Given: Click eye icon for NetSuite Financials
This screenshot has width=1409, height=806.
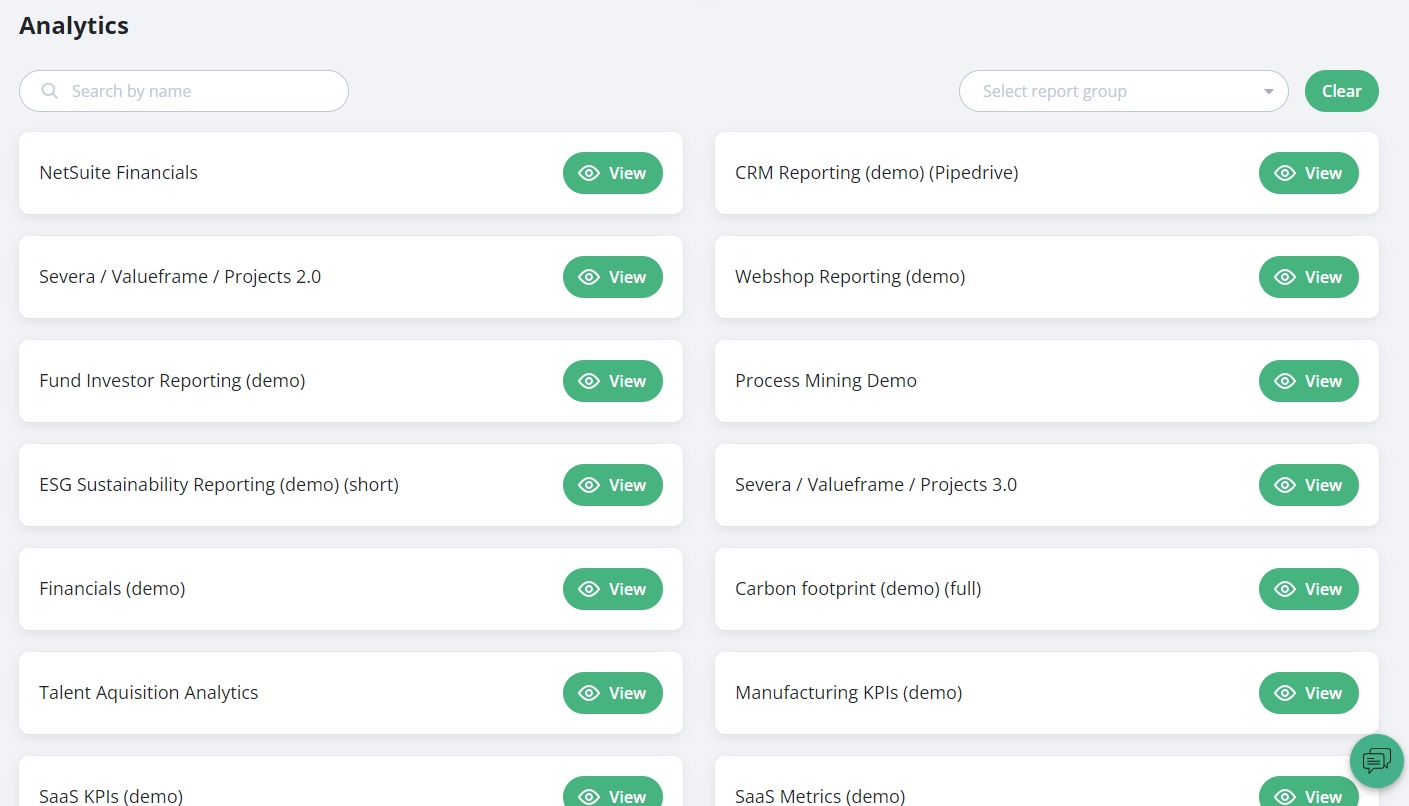Looking at the screenshot, I should coord(589,173).
